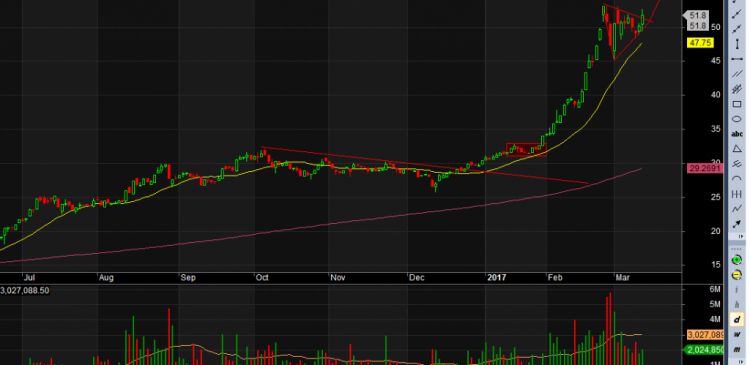The width and height of the screenshot is (750, 365).
Task: Click the yellow zoom out icon
Action: [x=737, y=275]
